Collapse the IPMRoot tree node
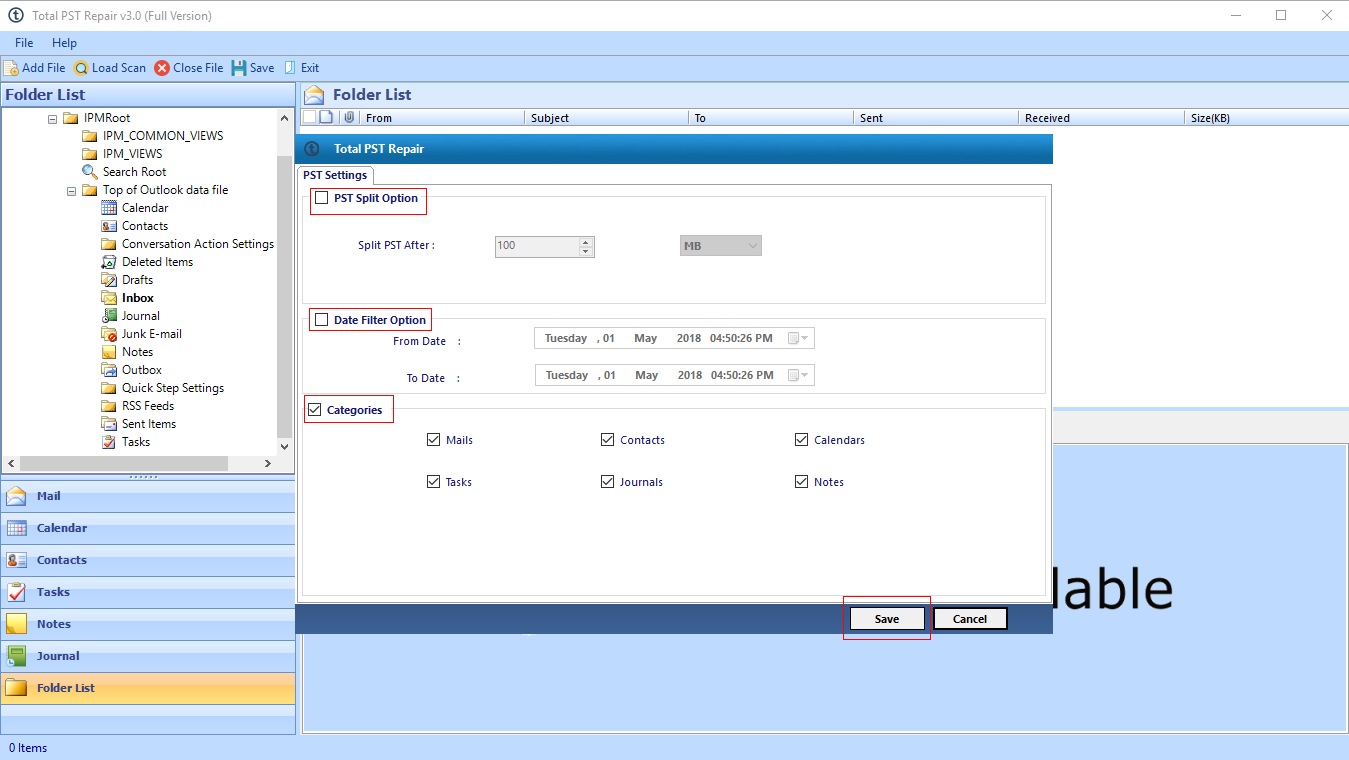 pos(52,118)
